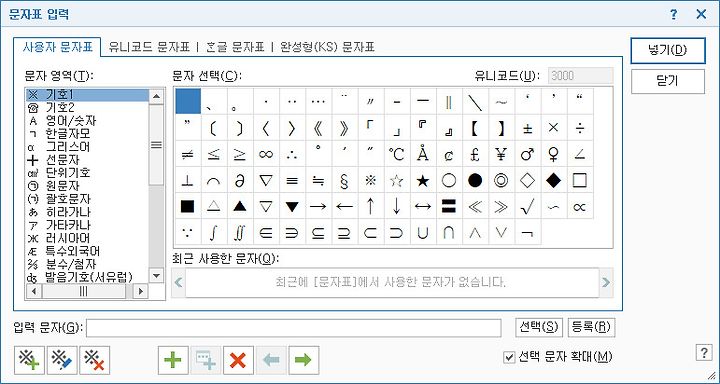Switch to 한글 문자표 tab
Screen dimensions: 720x384
[235, 47]
